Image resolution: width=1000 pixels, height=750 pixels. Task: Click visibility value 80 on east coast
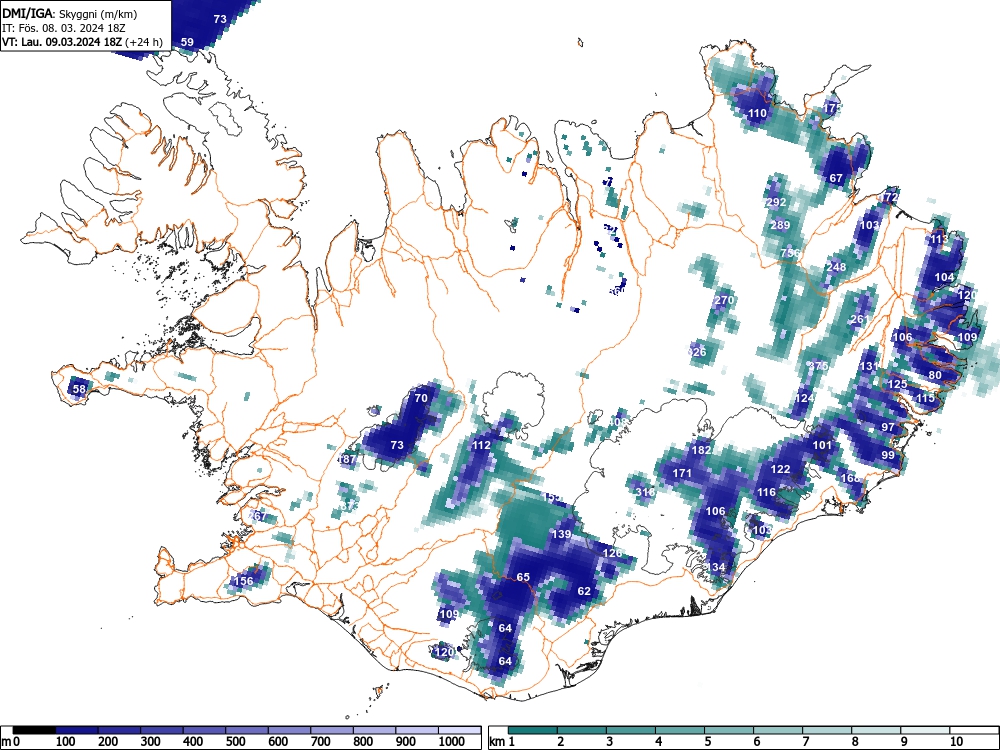tap(935, 375)
